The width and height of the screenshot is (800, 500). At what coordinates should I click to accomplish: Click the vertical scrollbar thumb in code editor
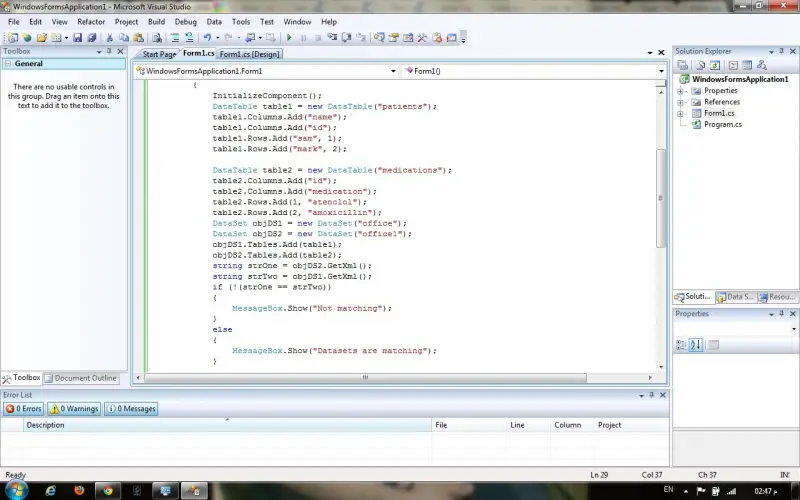click(661, 198)
